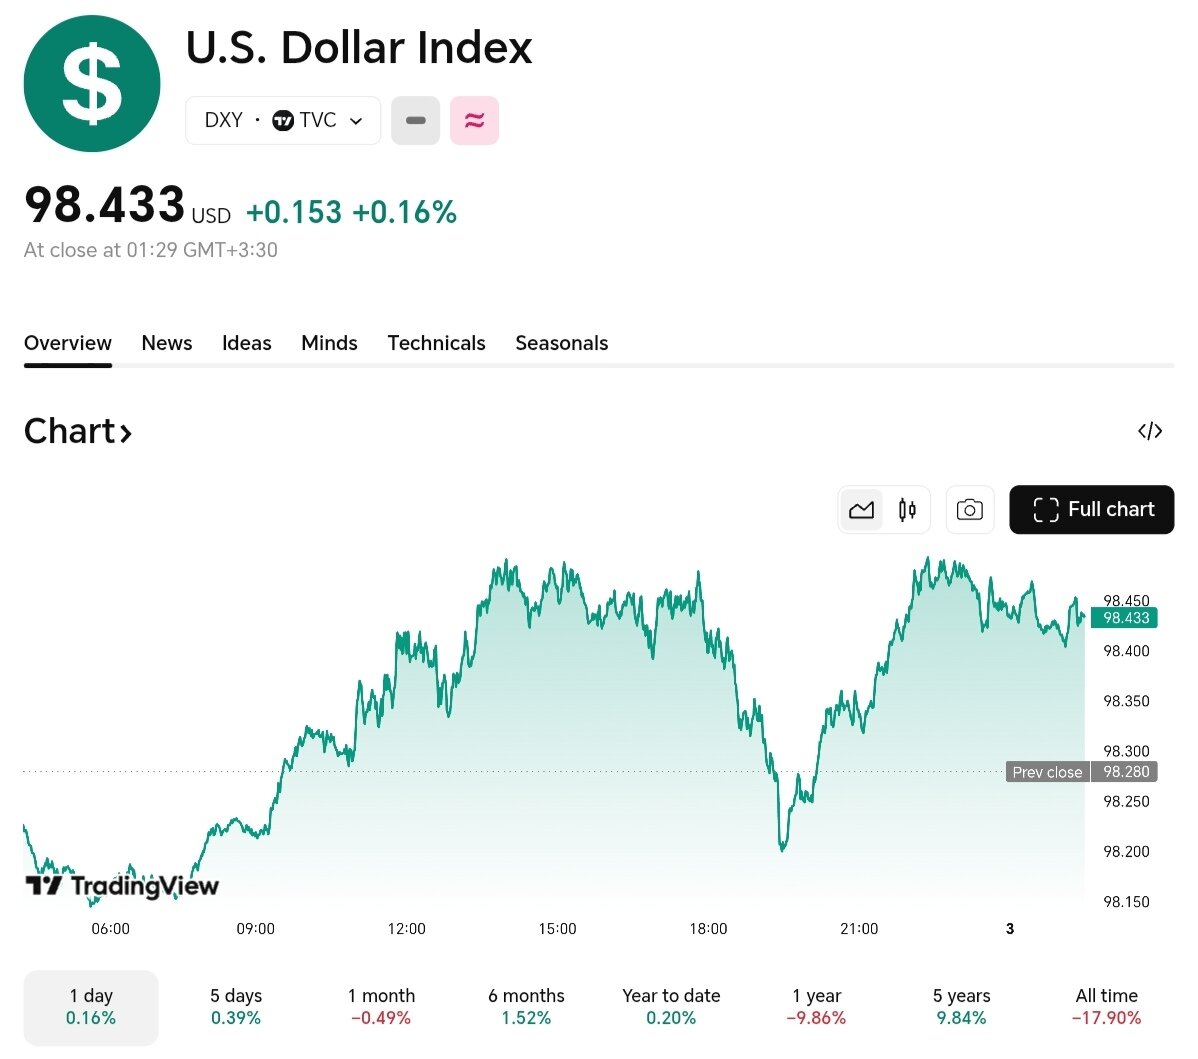Open embed code icon beside Chart
Screen dimensions: 1198x1059
[x=1150, y=431]
